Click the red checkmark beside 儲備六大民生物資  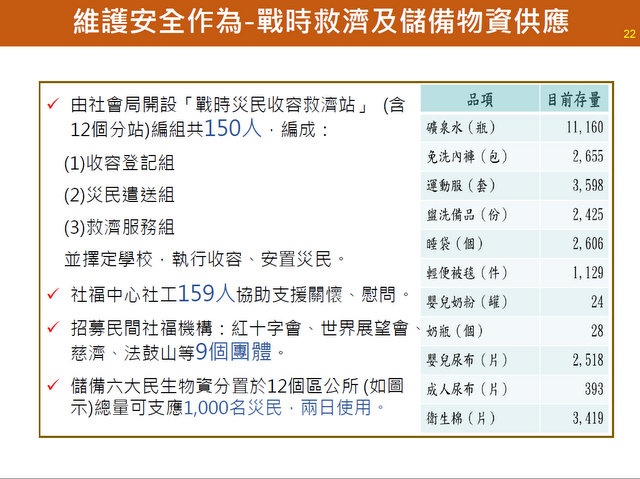pyautogui.click(x=53, y=384)
